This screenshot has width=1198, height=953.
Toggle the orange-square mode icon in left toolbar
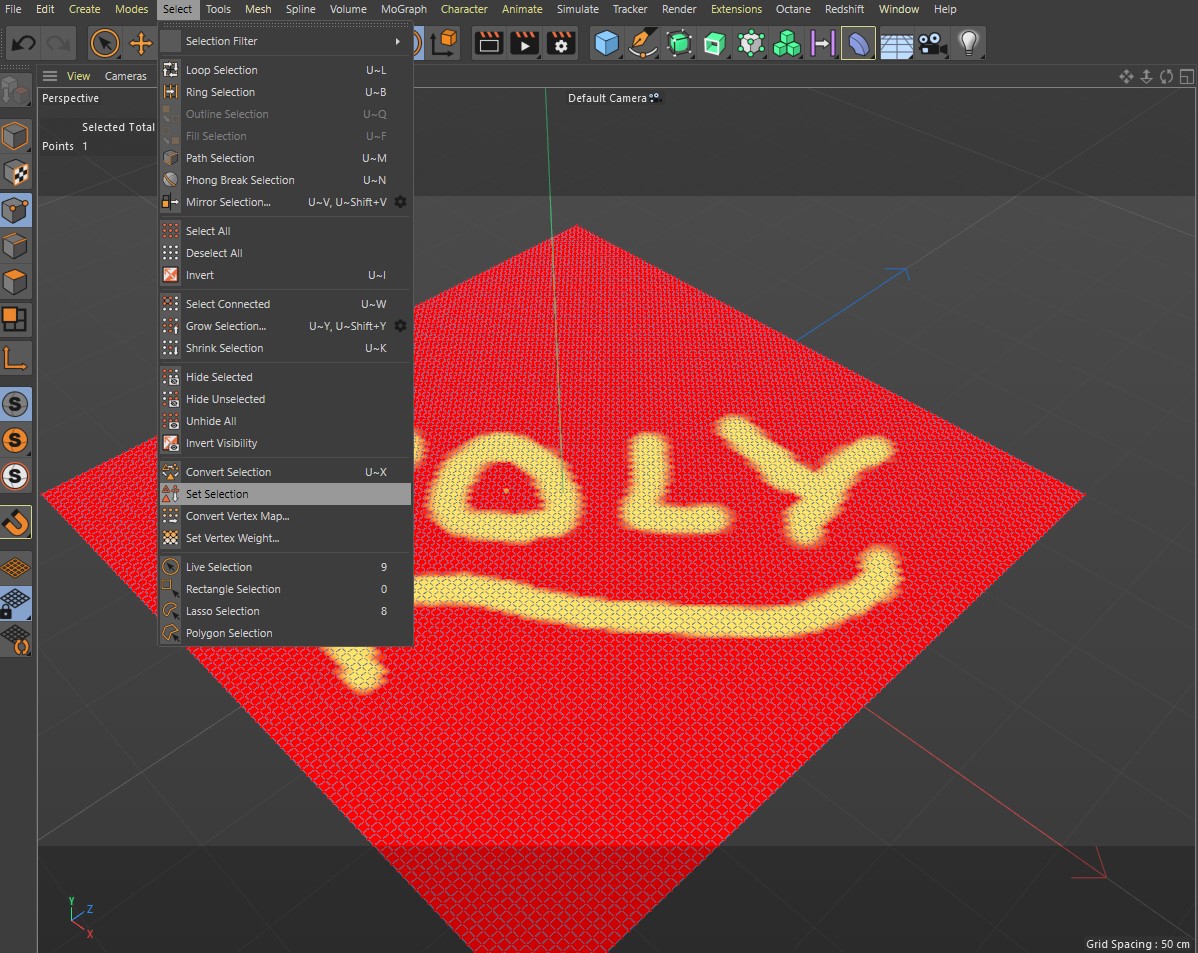[15, 318]
